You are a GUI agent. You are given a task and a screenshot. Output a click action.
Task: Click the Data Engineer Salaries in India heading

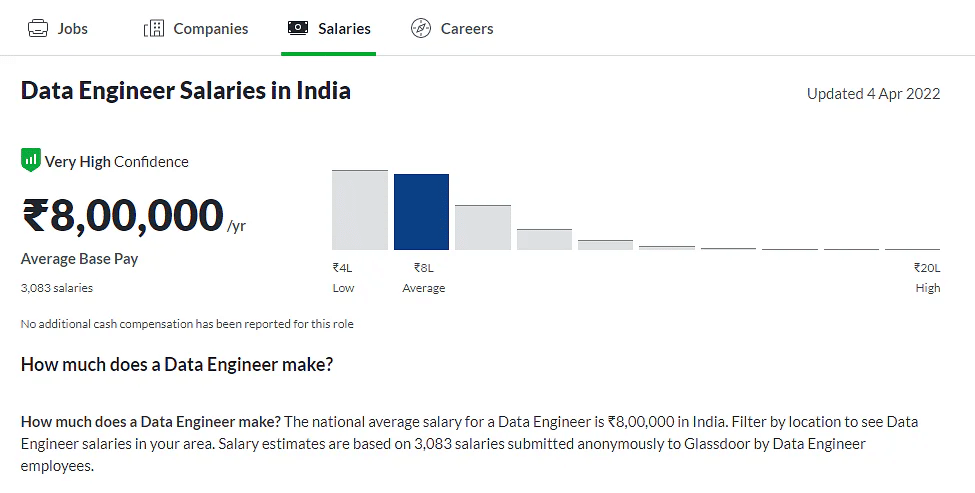click(186, 91)
